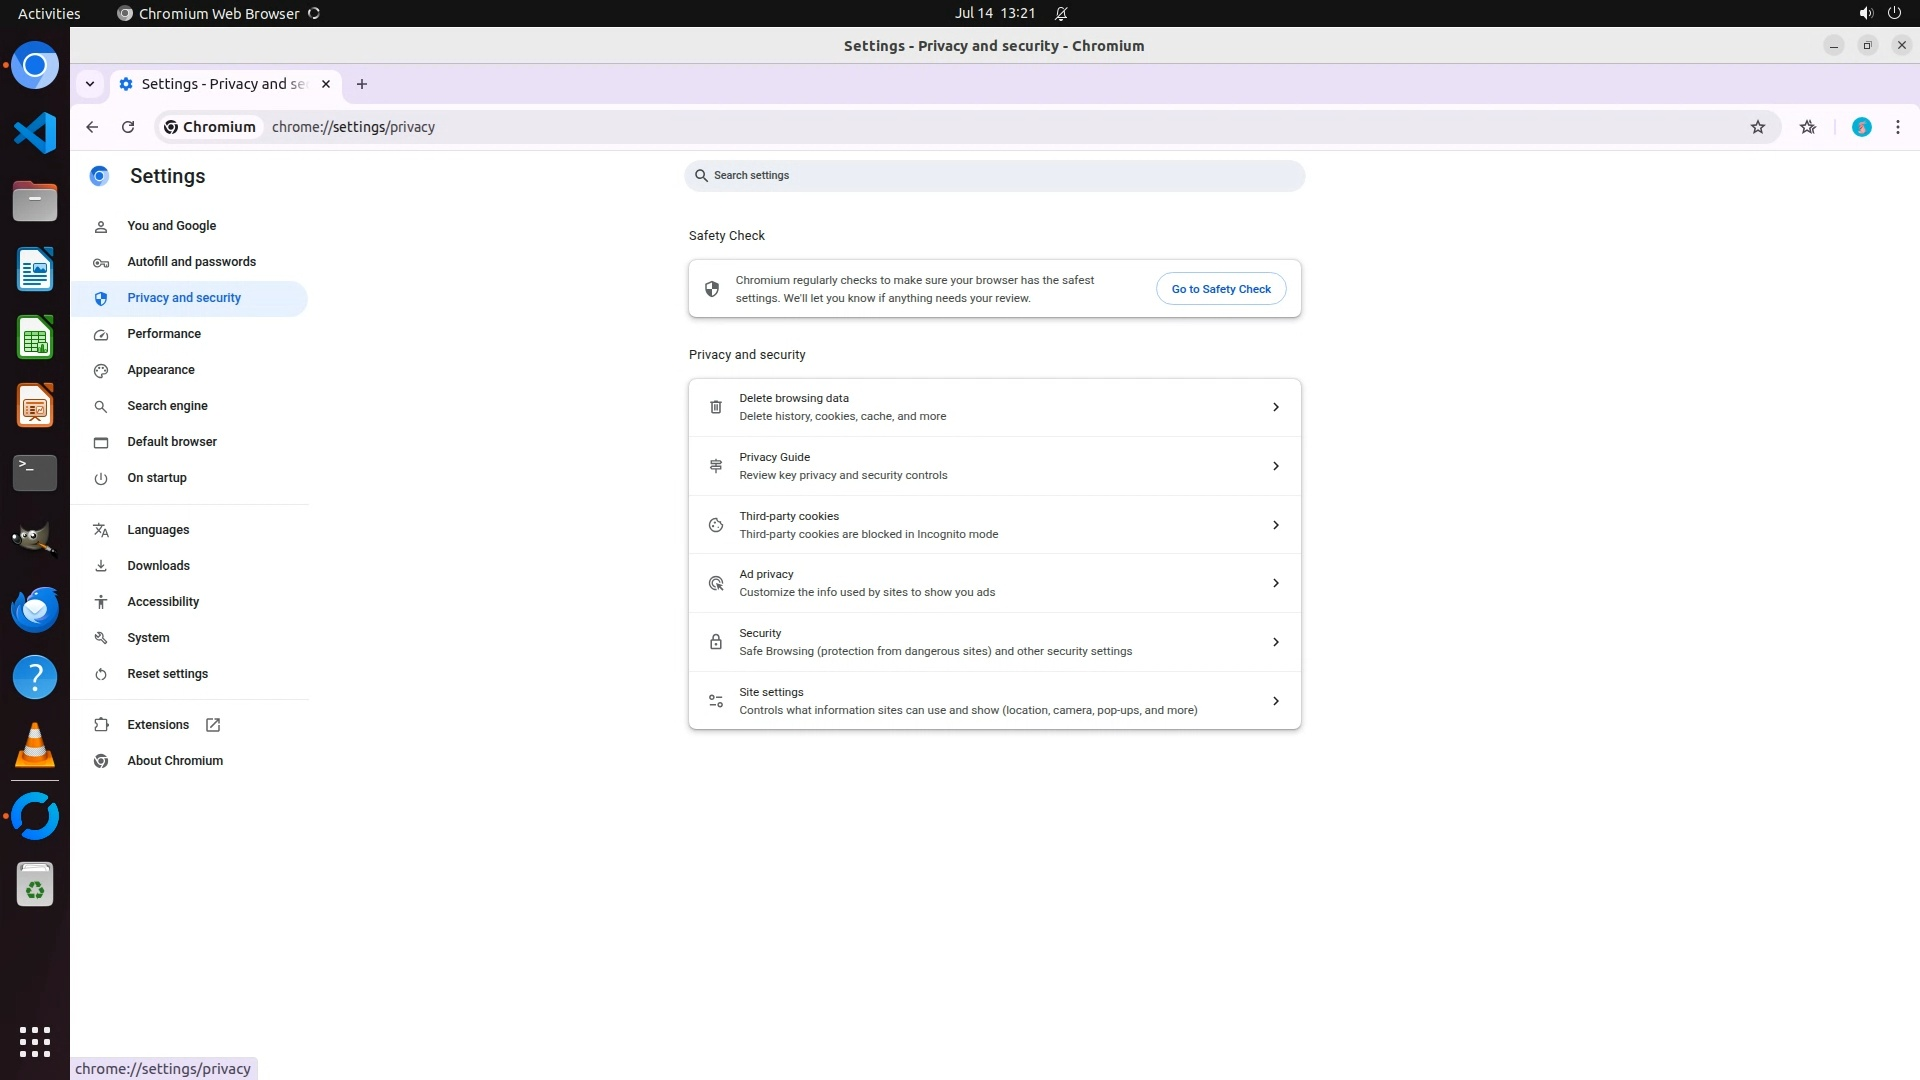Click the Search settings input field
Screen dimensions: 1920x1080
click(994, 176)
